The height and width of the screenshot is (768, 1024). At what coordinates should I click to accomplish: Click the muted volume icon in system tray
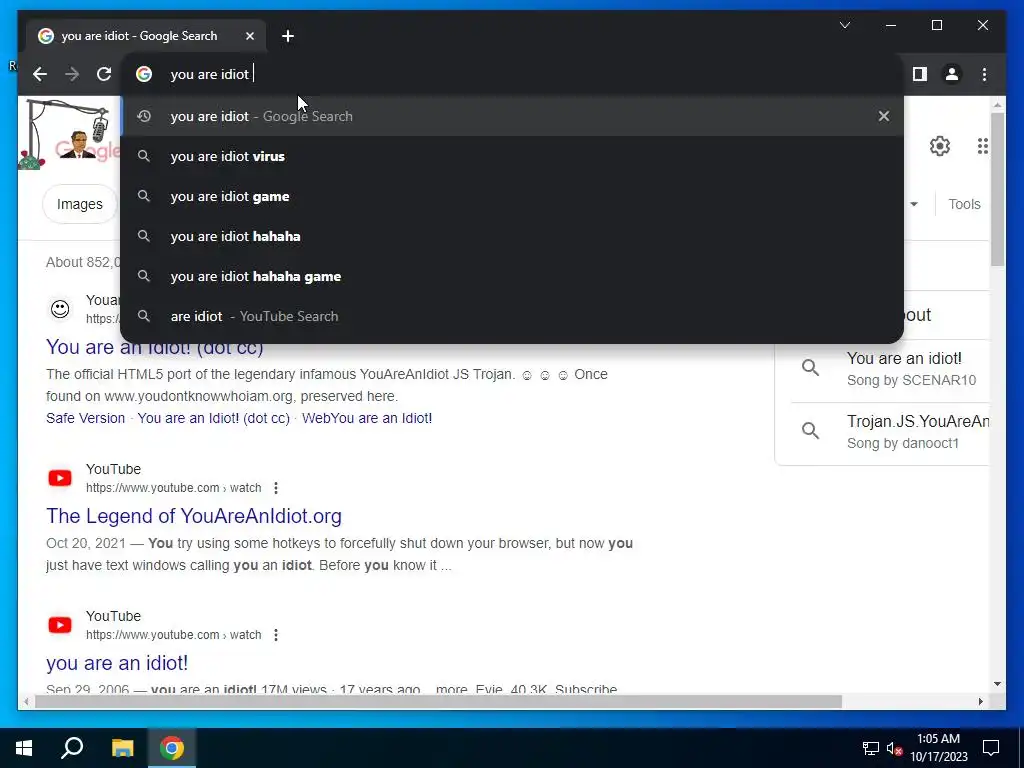click(x=894, y=748)
